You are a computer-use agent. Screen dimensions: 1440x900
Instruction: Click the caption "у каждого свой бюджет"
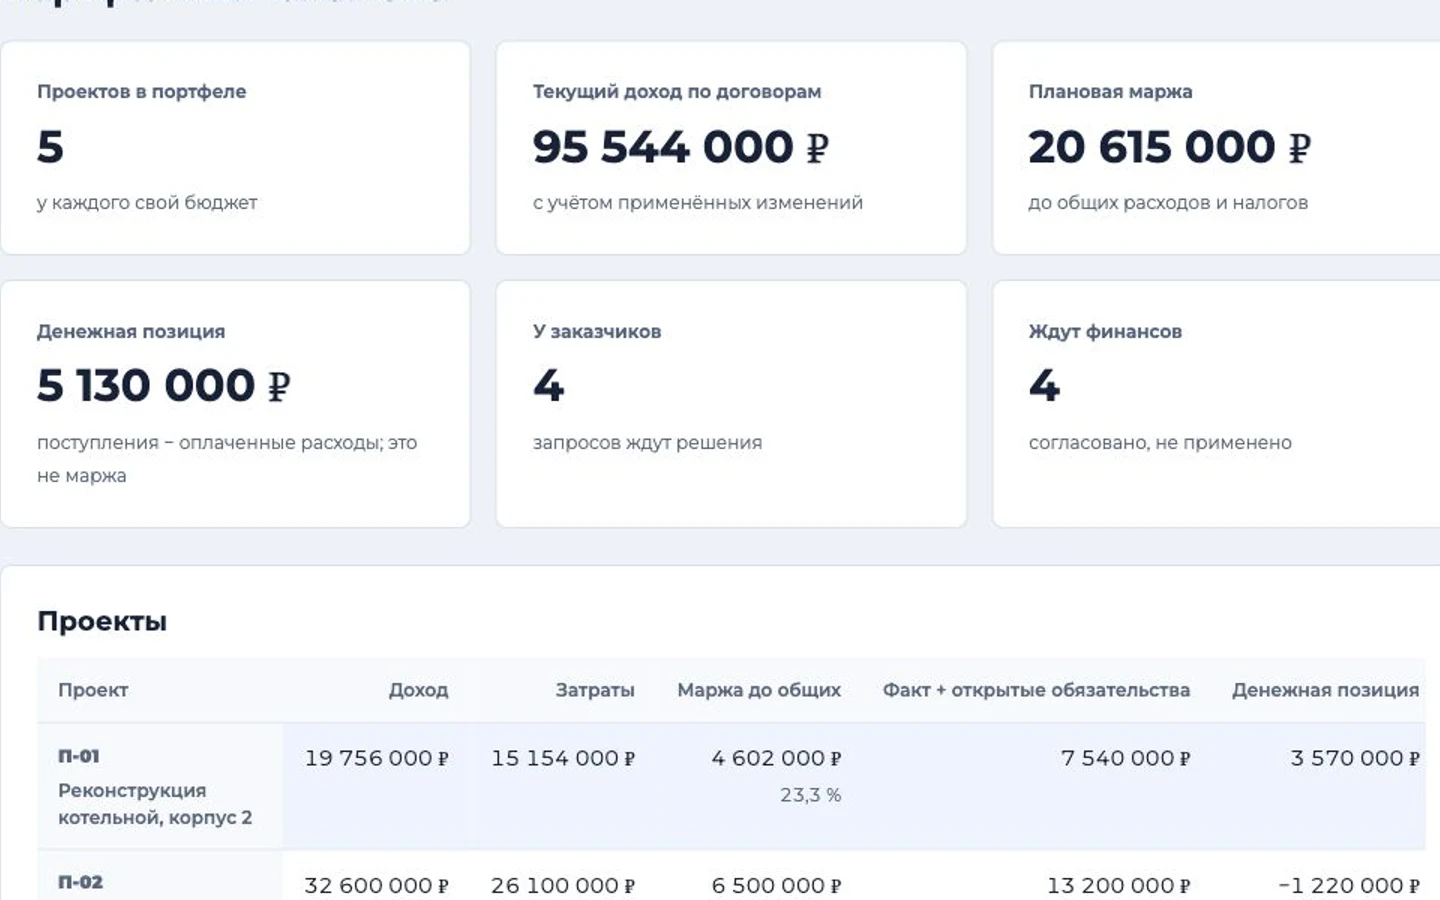point(147,203)
